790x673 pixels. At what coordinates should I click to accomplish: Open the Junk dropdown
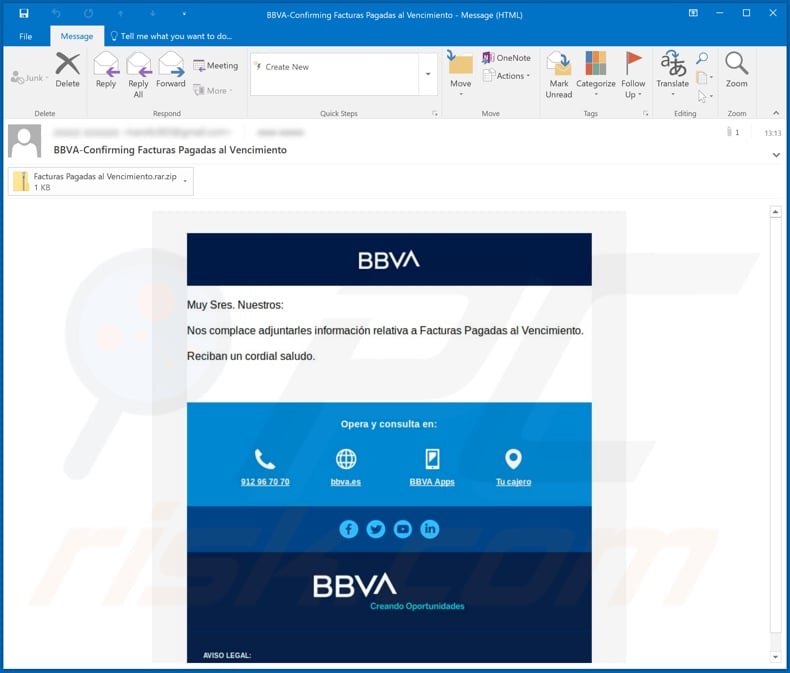coord(29,78)
